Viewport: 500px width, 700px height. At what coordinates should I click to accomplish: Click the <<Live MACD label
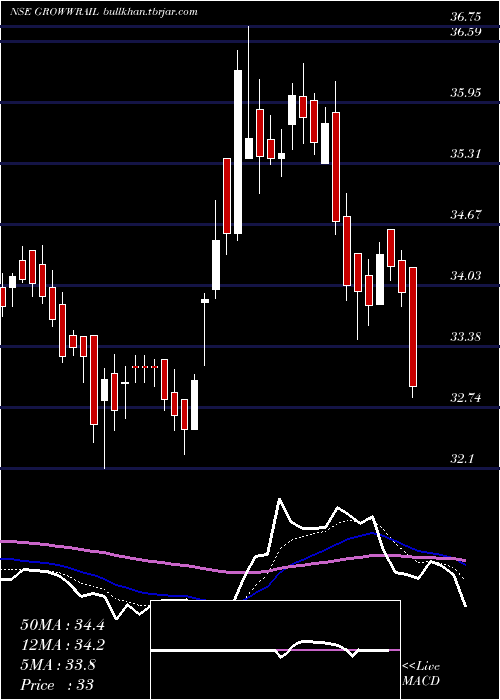coord(421,674)
